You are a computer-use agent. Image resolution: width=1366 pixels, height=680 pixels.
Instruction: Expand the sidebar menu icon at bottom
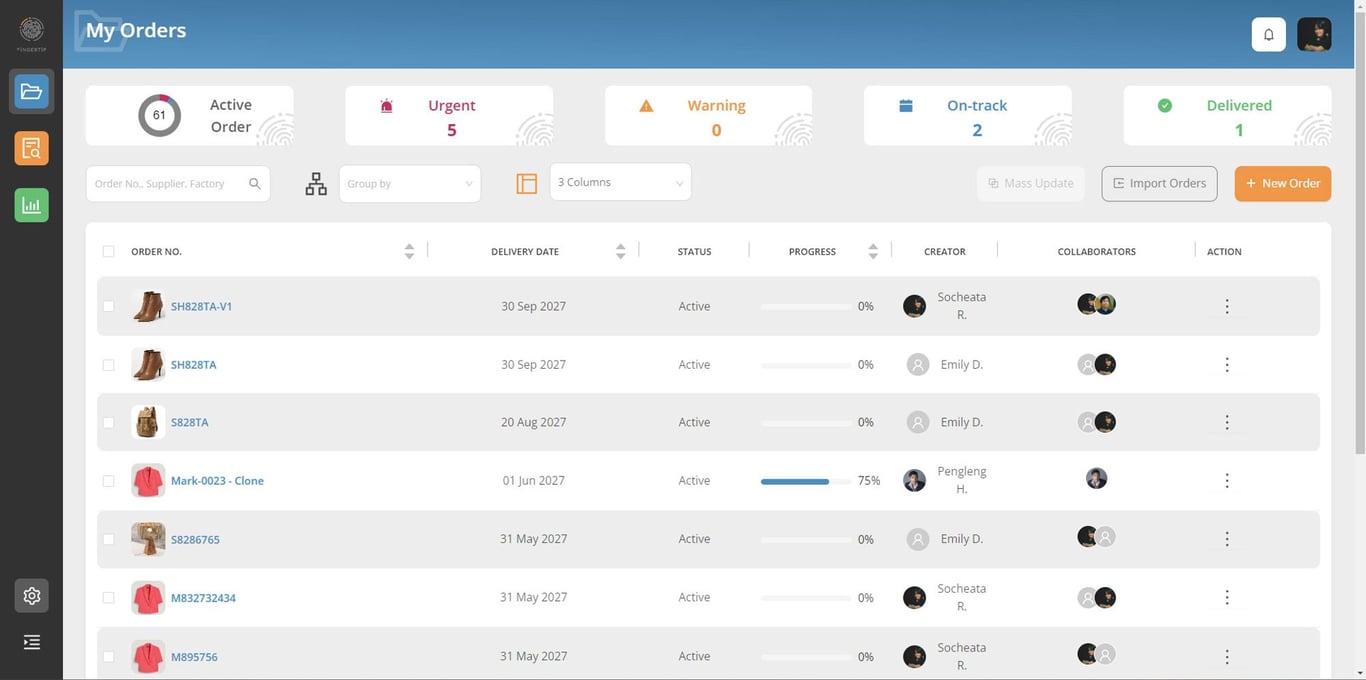(31, 642)
